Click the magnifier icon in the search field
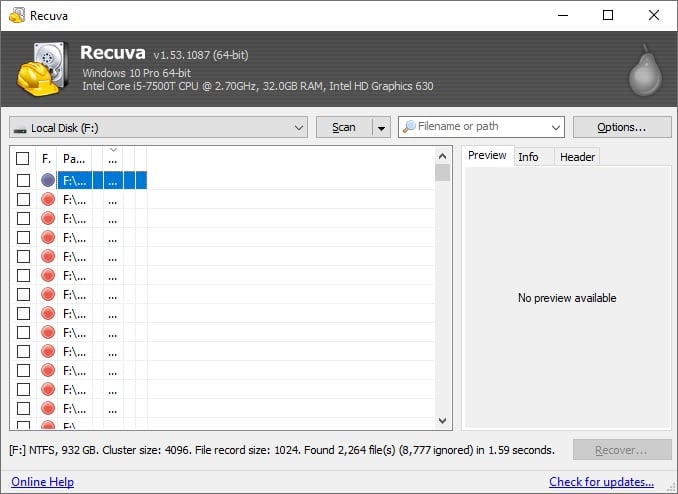Image resolution: width=678 pixels, height=494 pixels. [409, 127]
